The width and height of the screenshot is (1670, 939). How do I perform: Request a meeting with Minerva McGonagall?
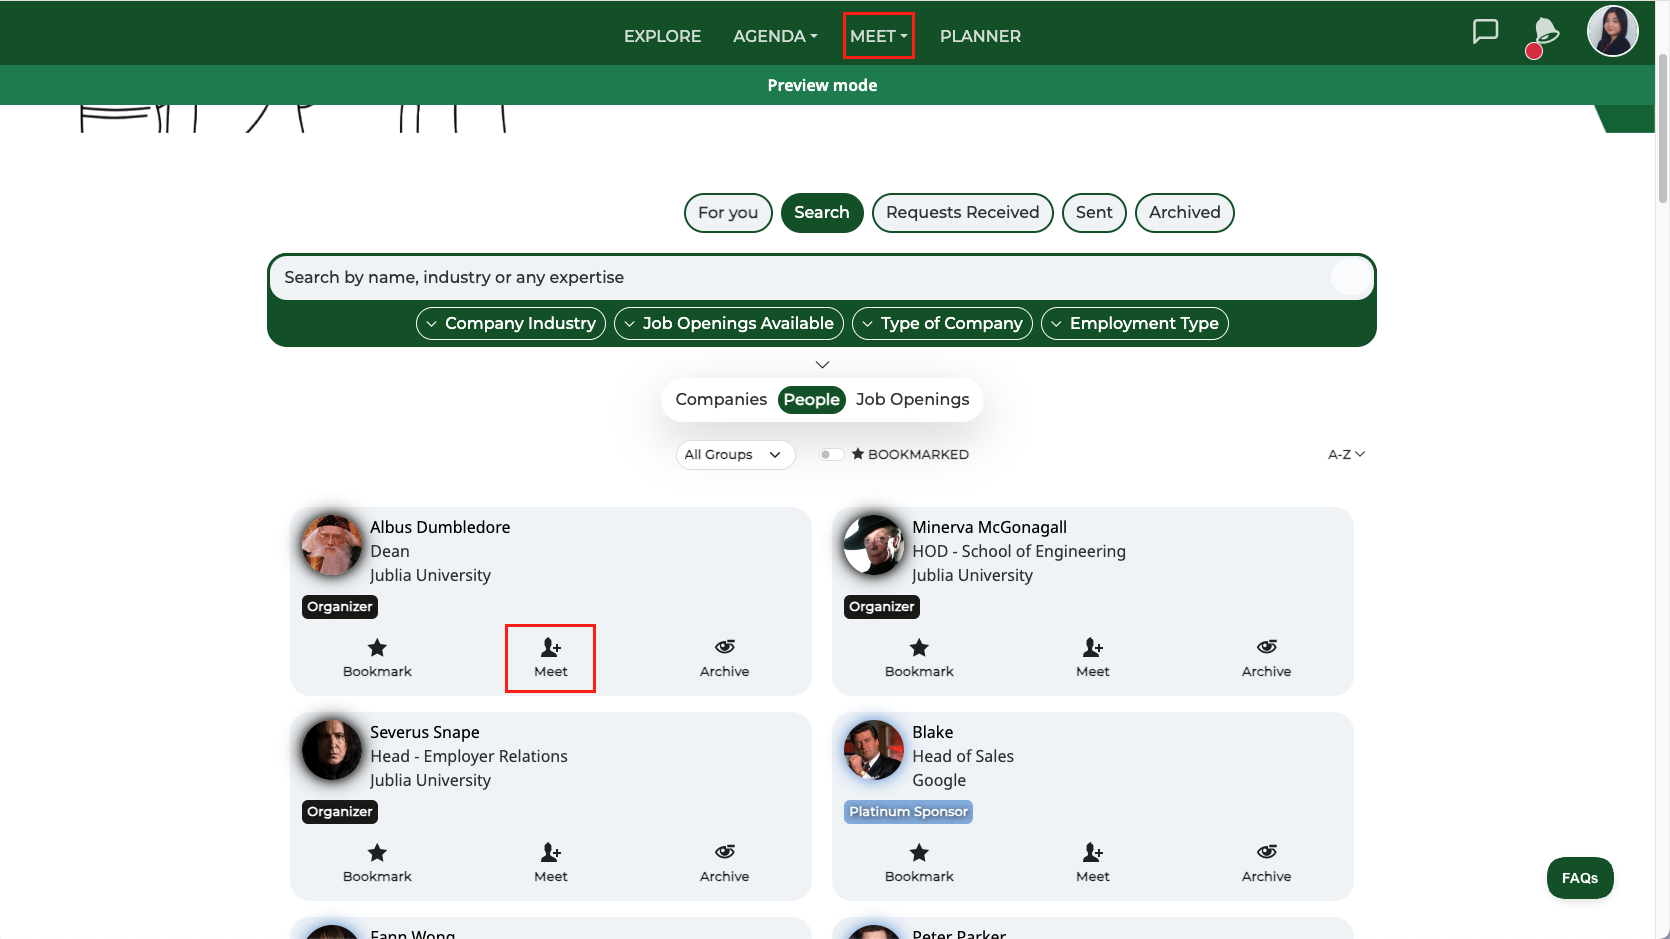tap(1092, 658)
